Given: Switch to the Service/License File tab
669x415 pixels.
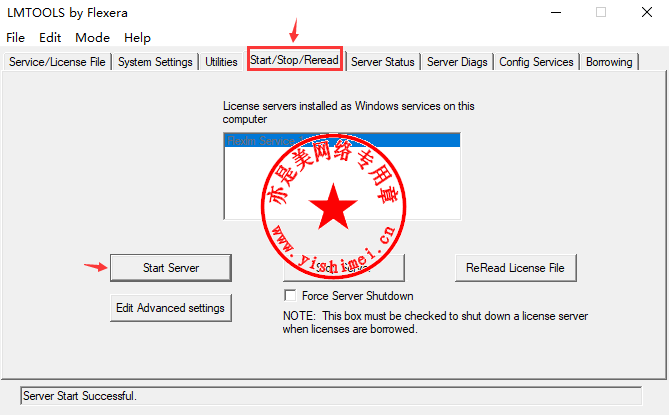Looking at the screenshot, I should tap(57, 62).
